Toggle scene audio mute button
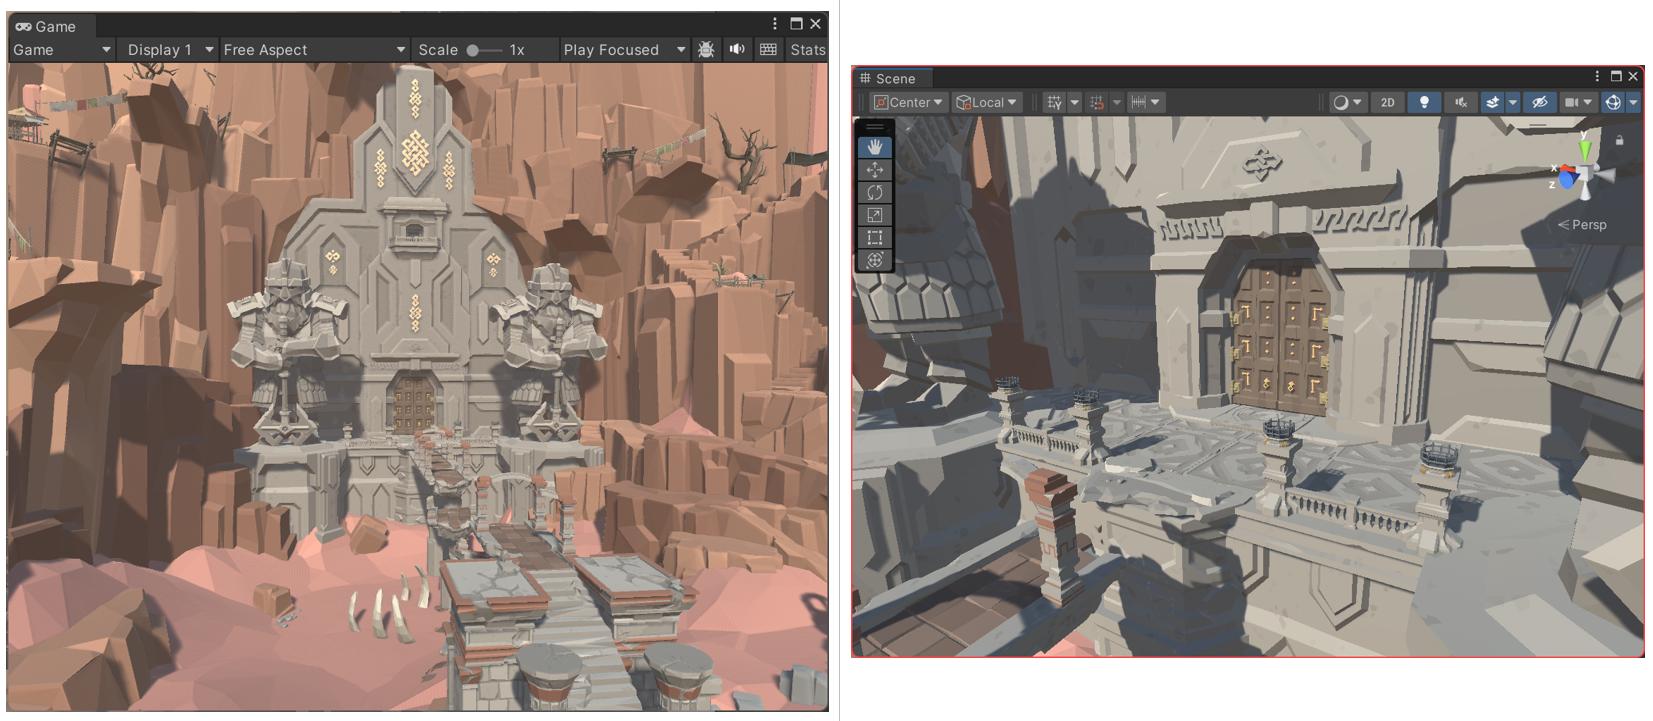1653x721 pixels. pos(1461,102)
